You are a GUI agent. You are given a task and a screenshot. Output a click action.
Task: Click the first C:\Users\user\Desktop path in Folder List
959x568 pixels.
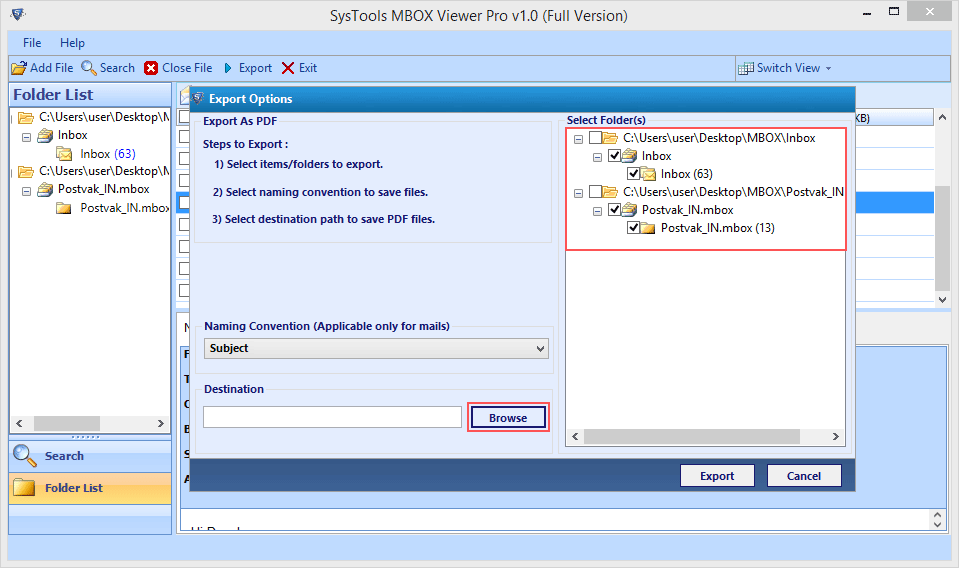pos(104,117)
